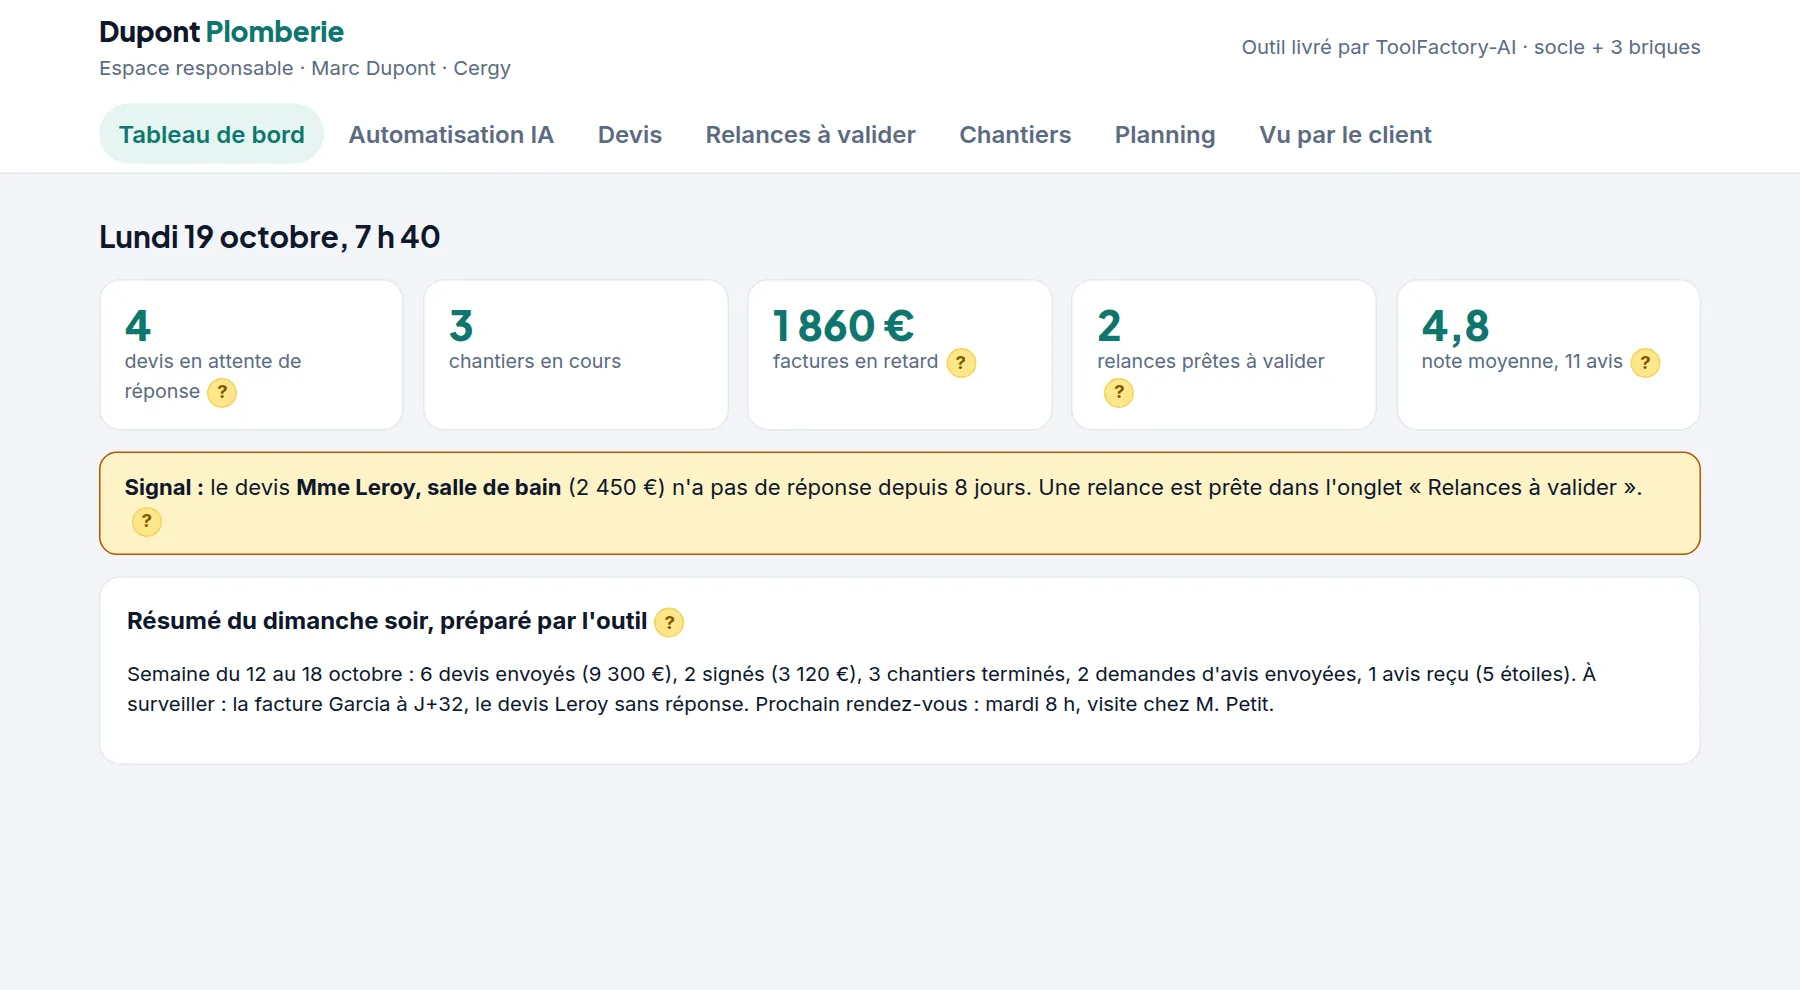Click 'Espace responsable · Marc Dupont · Cergy' subtitle
Image resolution: width=1800 pixels, height=990 pixels.
coord(305,68)
